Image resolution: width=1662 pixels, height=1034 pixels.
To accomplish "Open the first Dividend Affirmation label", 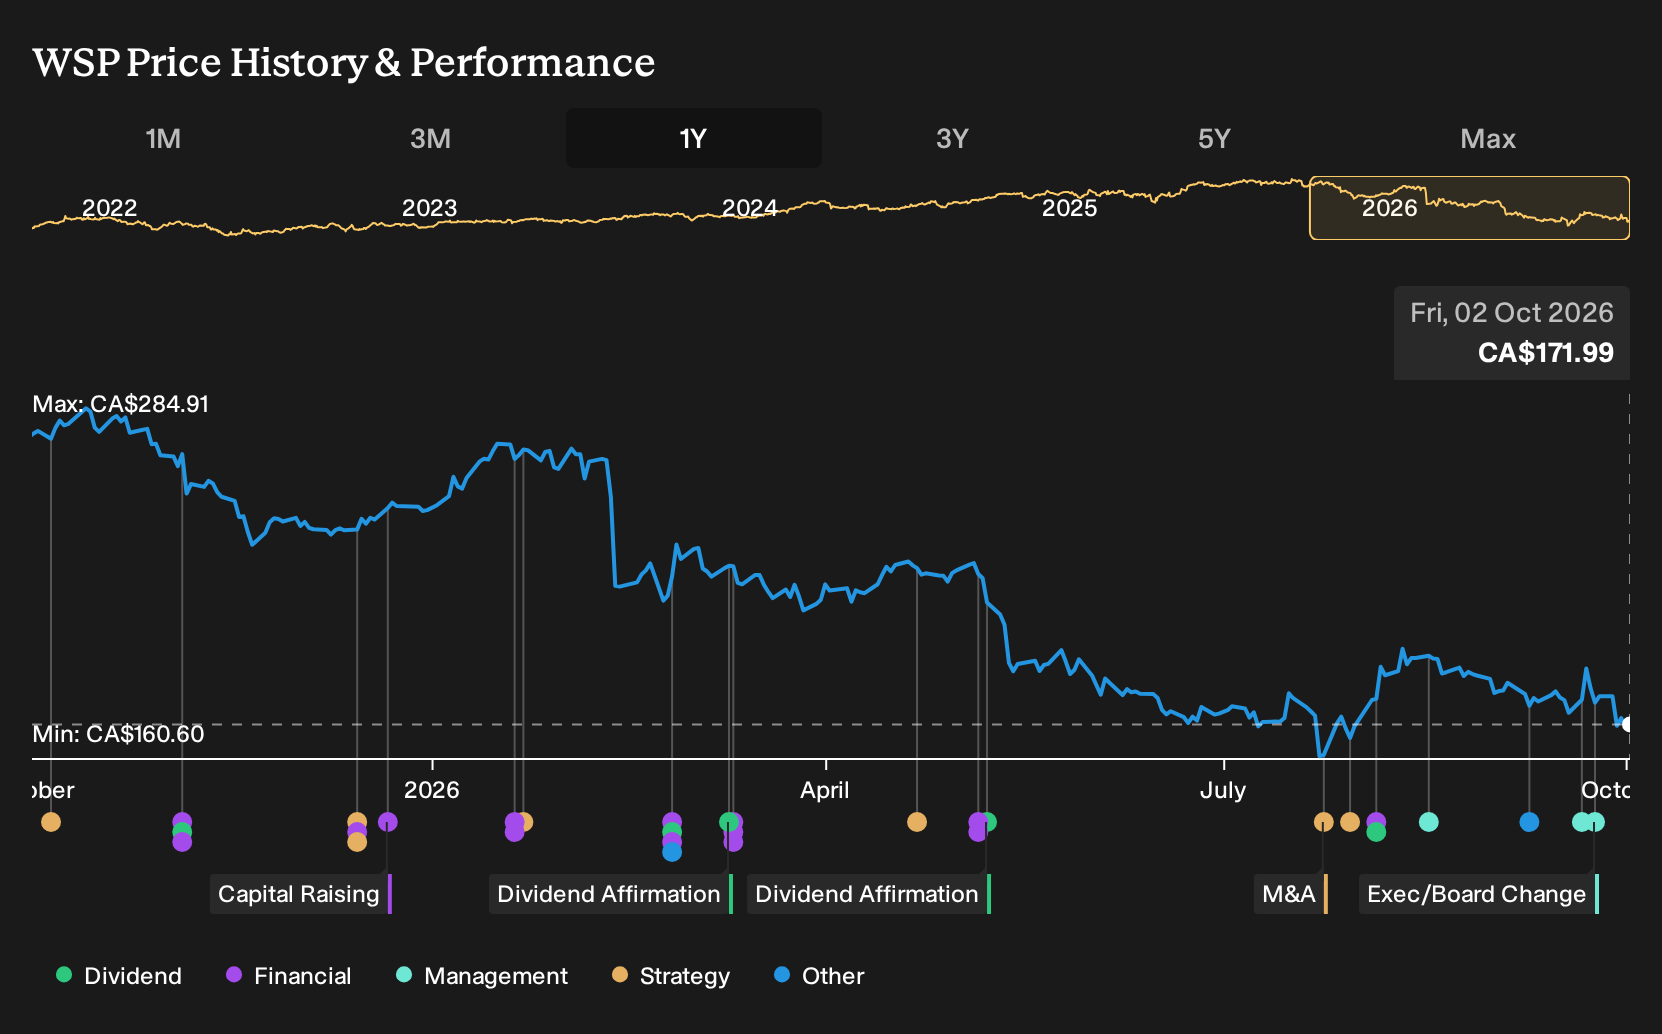I will pos(610,894).
